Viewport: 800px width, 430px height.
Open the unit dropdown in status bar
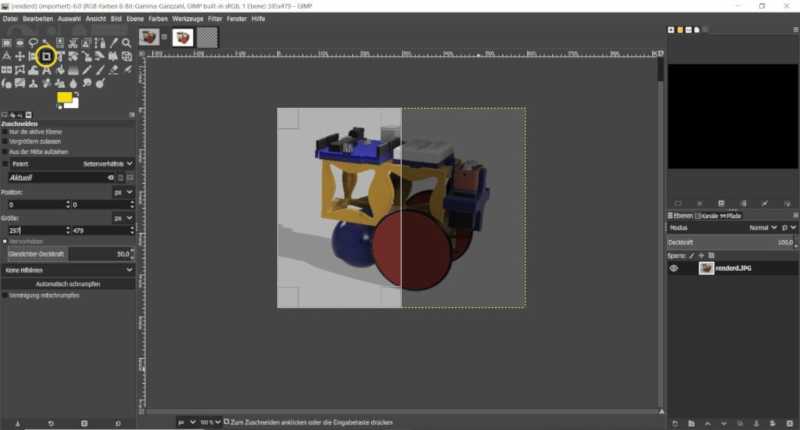tap(186, 422)
